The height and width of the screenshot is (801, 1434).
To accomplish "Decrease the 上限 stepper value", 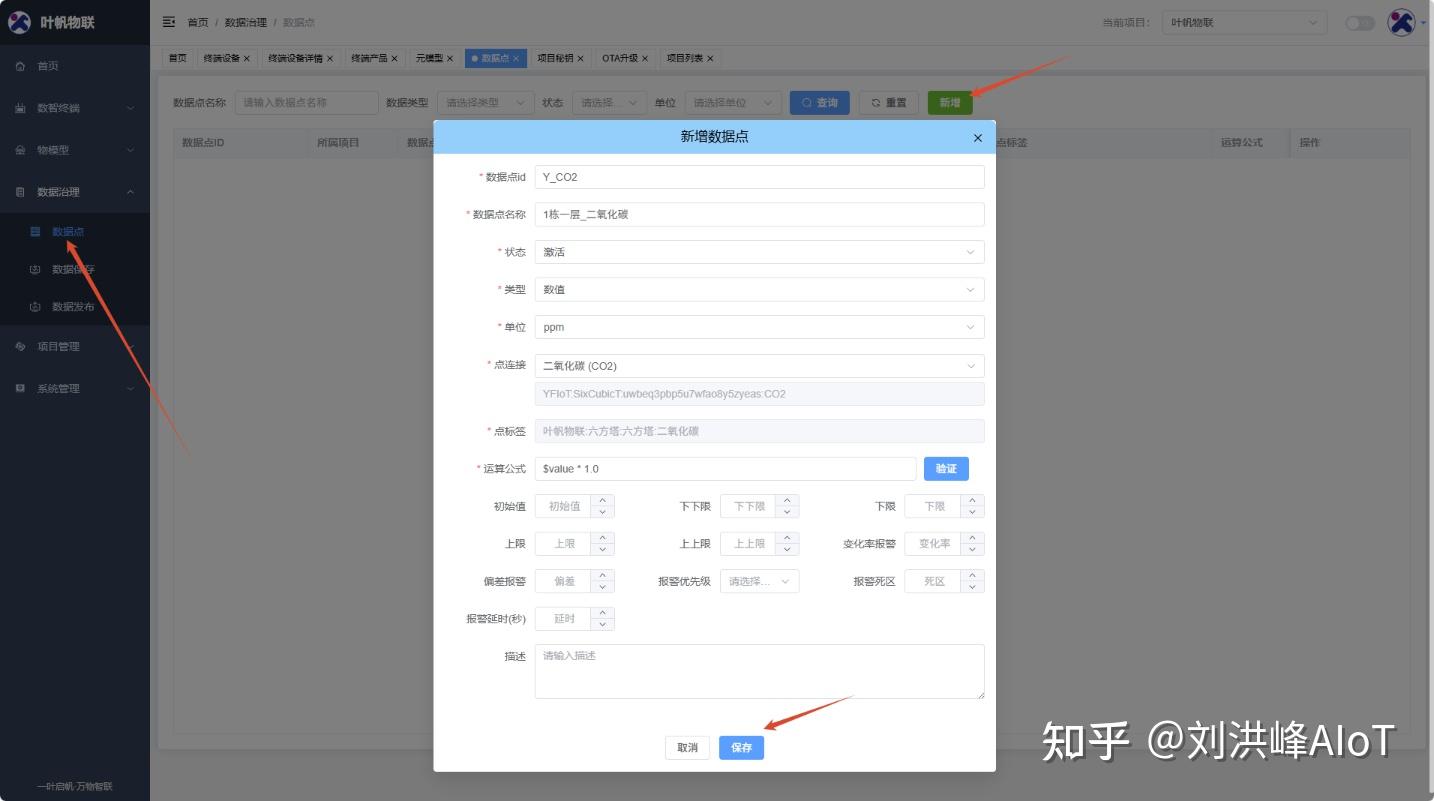I will pos(602,550).
